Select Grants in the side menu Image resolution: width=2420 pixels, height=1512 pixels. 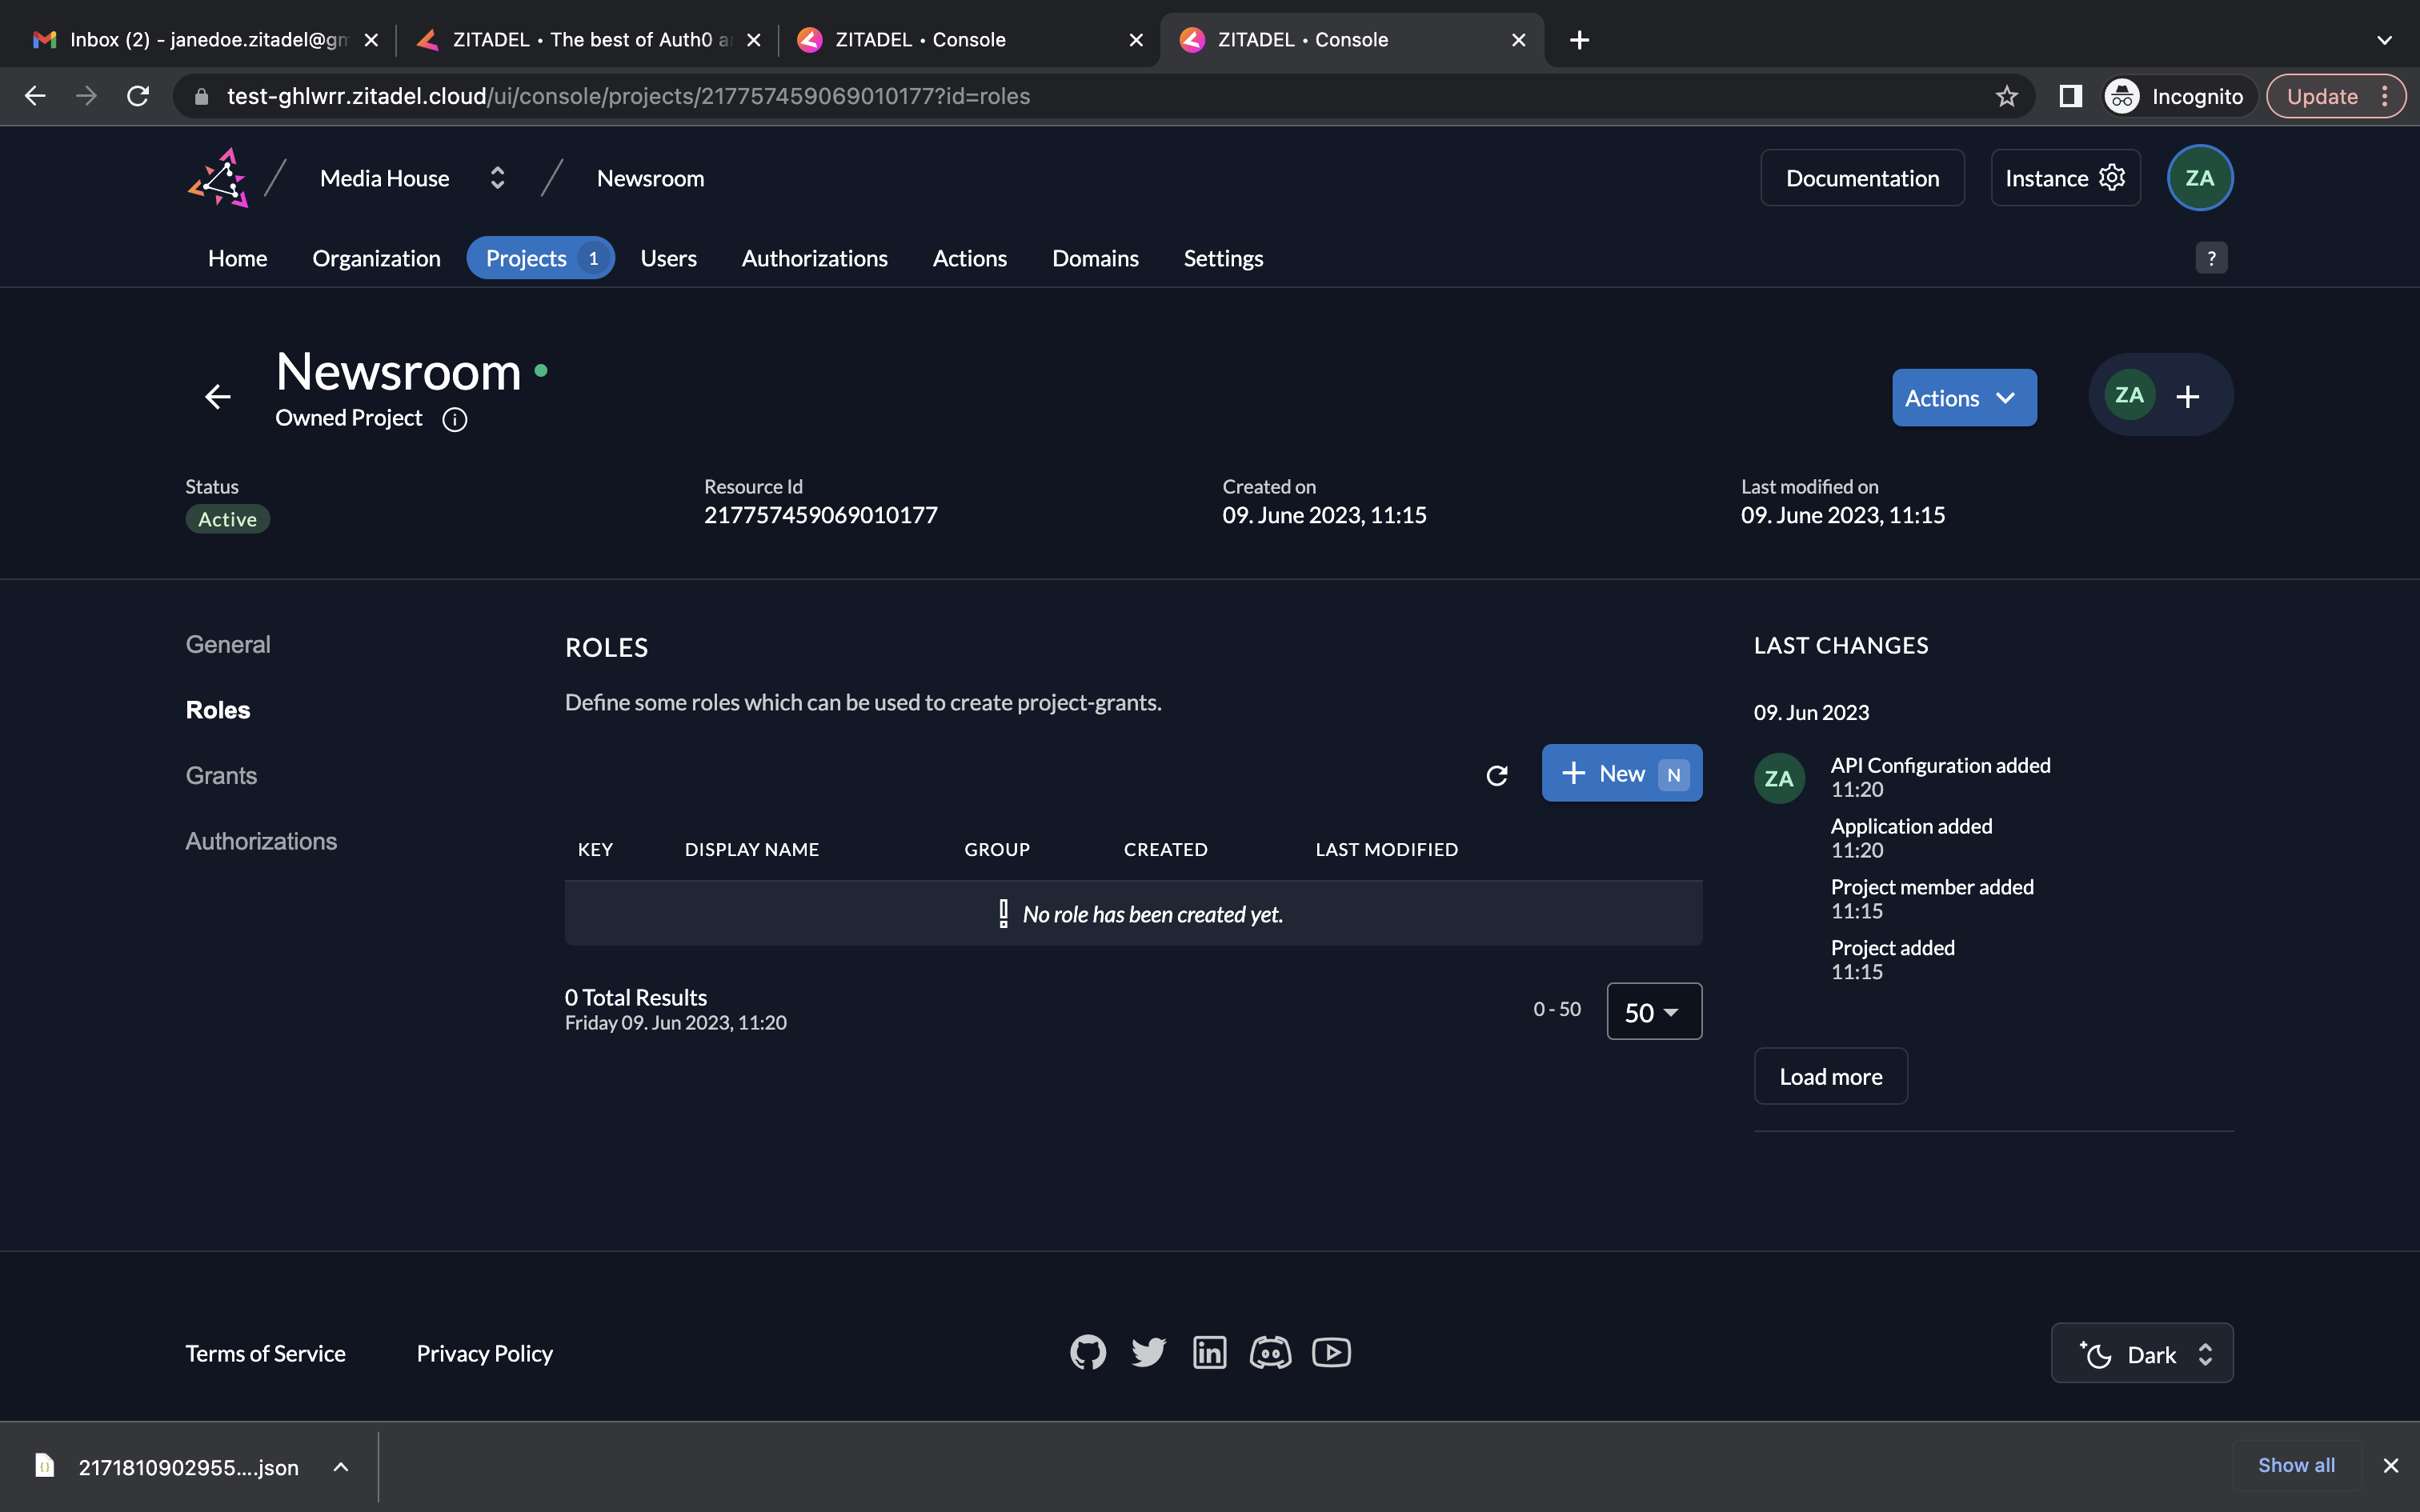point(221,775)
